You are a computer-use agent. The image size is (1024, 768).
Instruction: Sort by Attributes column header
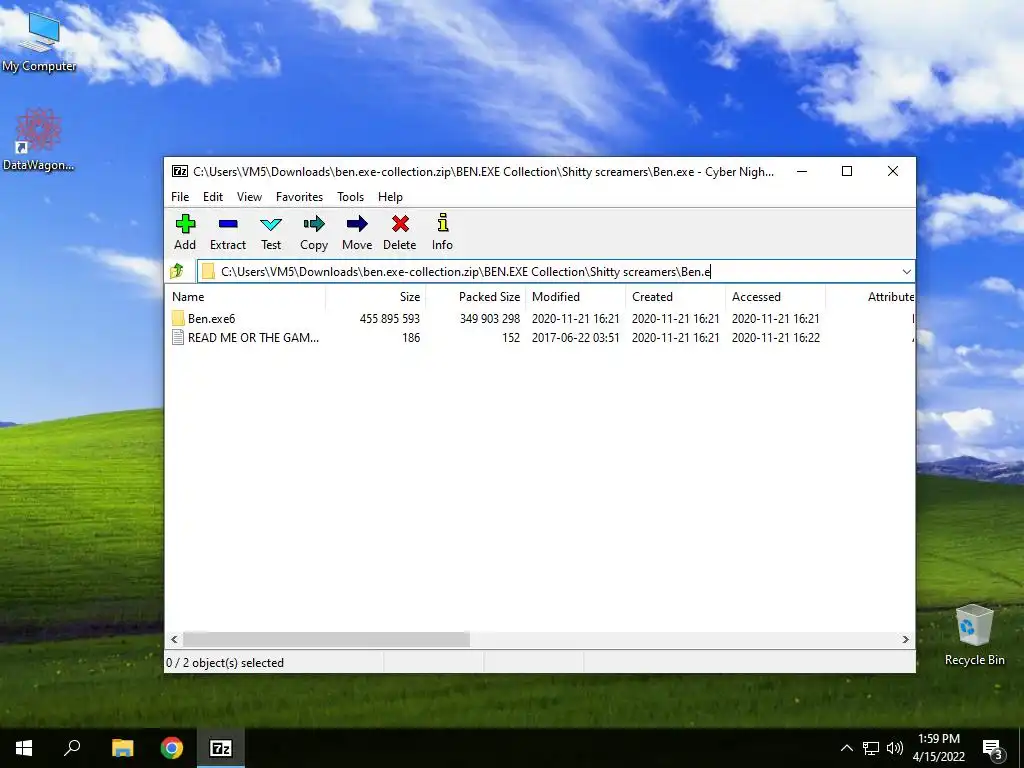(871, 296)
